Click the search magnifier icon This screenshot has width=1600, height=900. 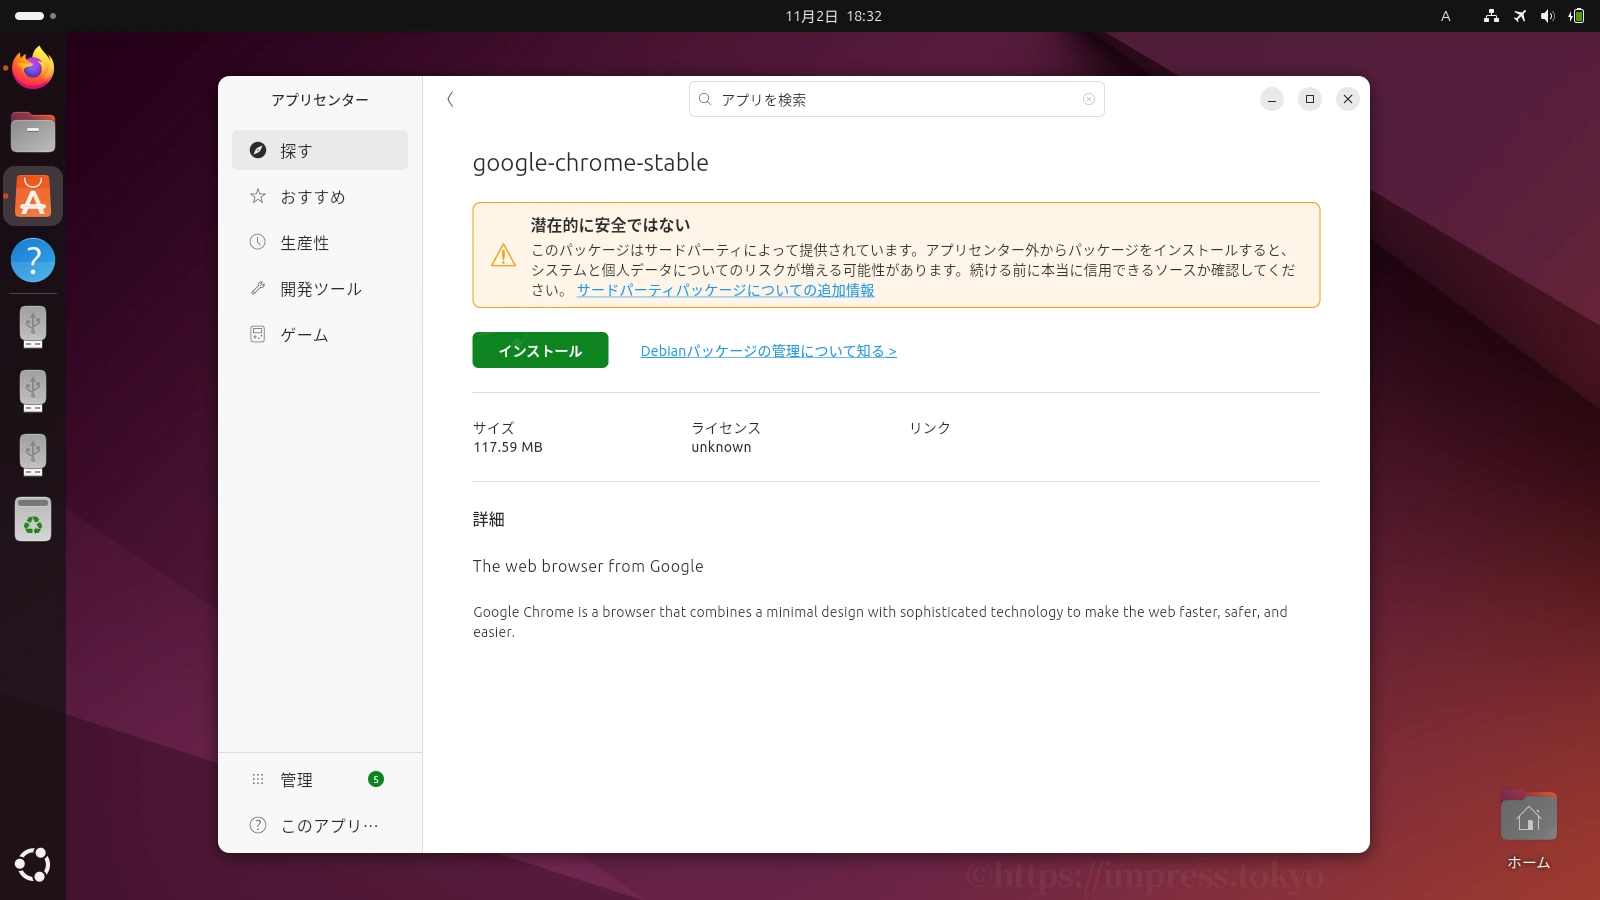pos(705,99)
